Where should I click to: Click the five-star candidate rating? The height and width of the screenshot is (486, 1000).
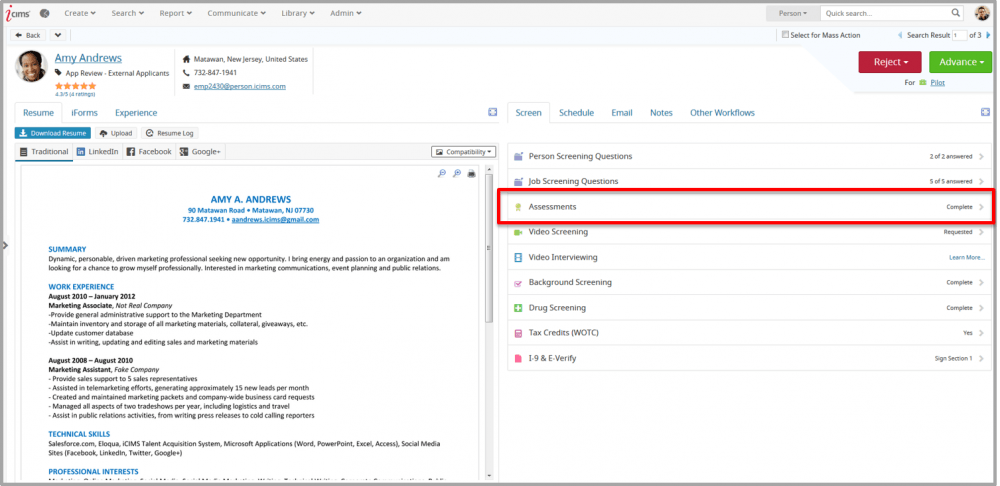[x=76, y=86]
